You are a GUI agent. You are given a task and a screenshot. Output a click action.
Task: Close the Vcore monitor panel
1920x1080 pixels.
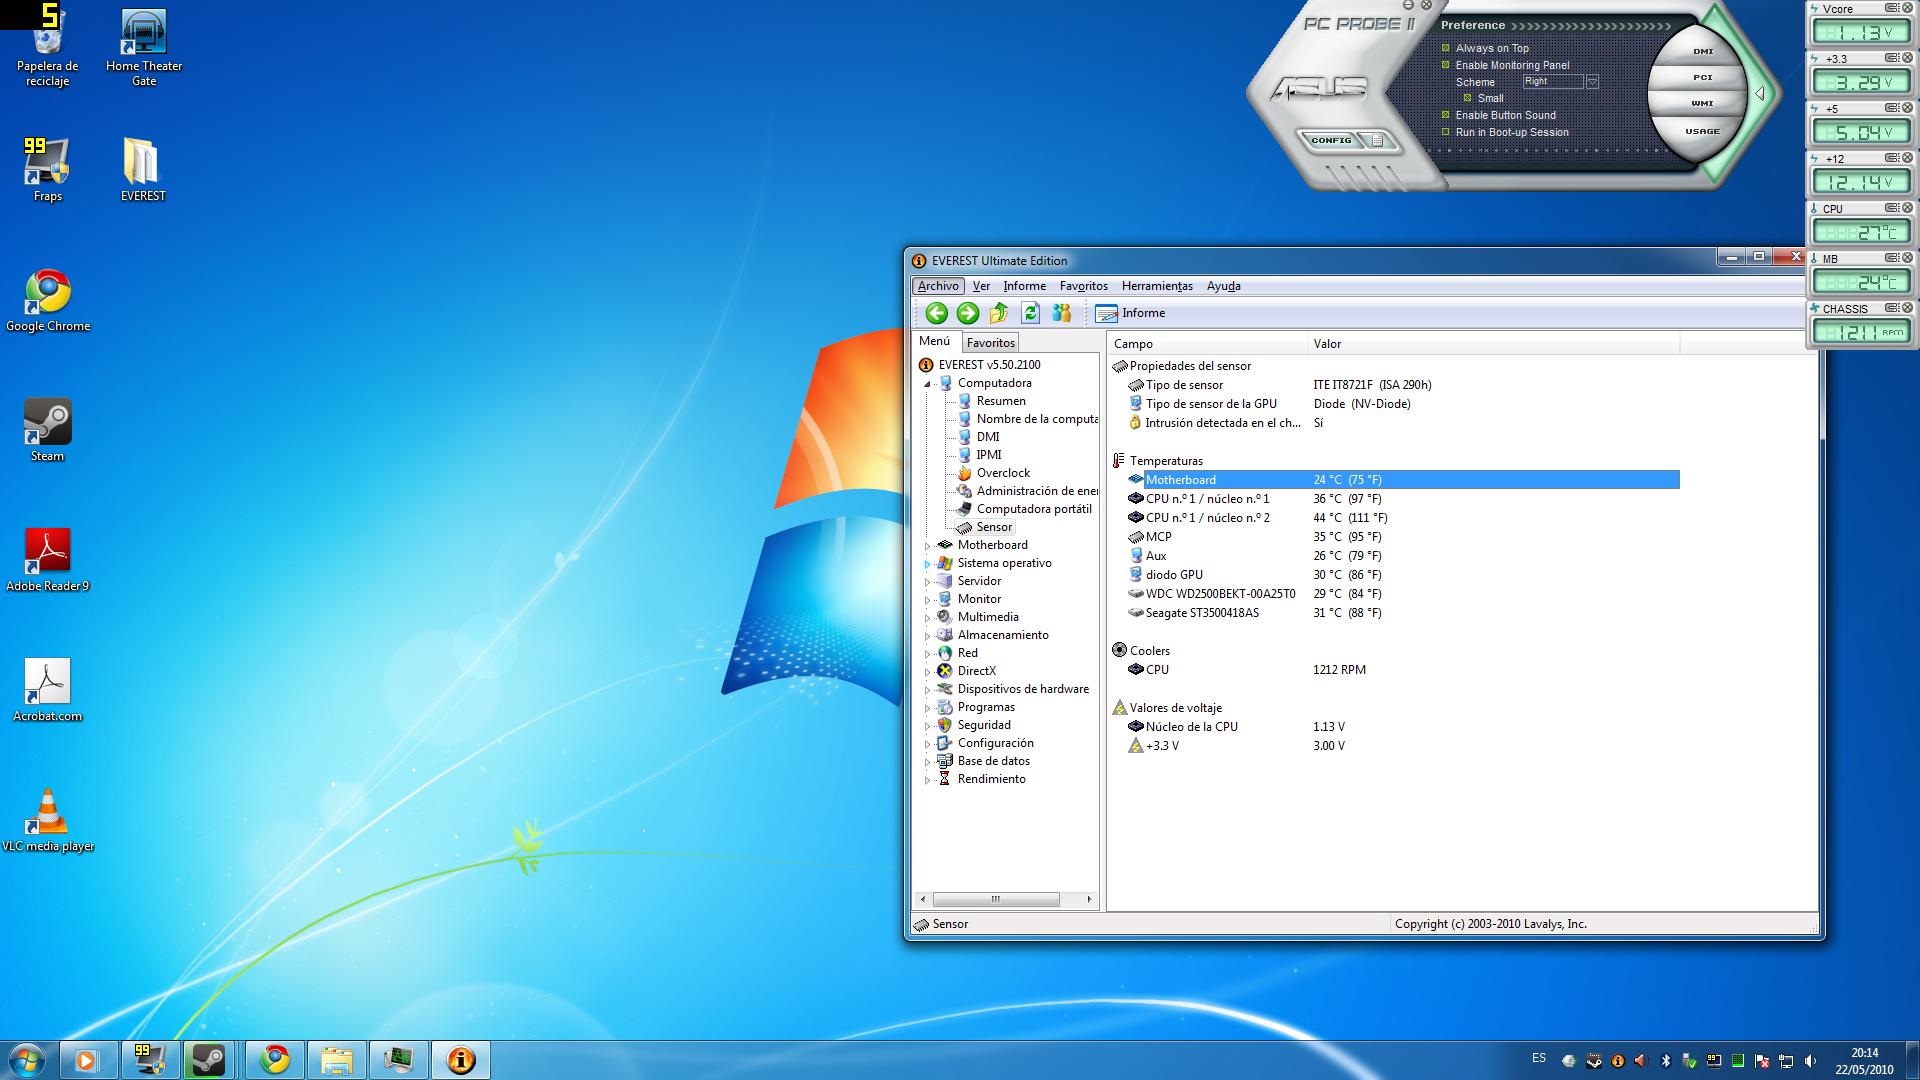(x=1907, y=8)
